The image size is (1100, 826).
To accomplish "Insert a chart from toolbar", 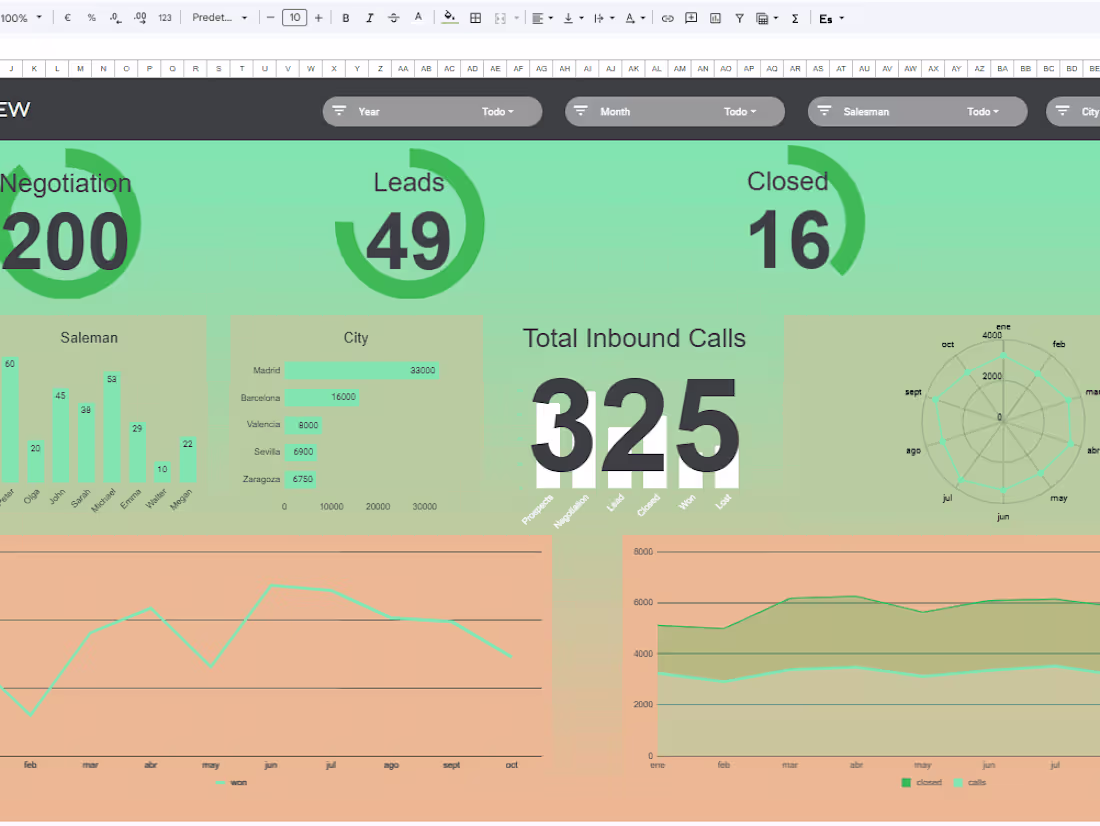I will (x=716, y=18).
